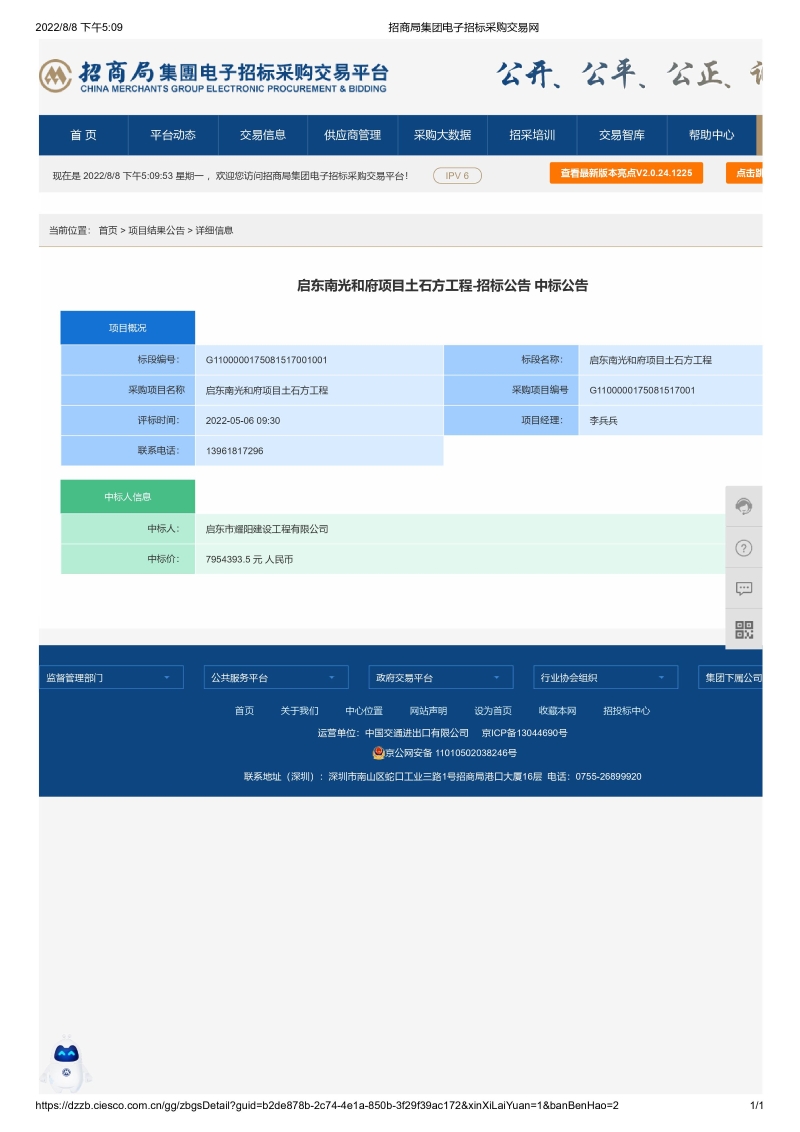
Task: Click the page URL at bottom
Action: click(327, 1105)
